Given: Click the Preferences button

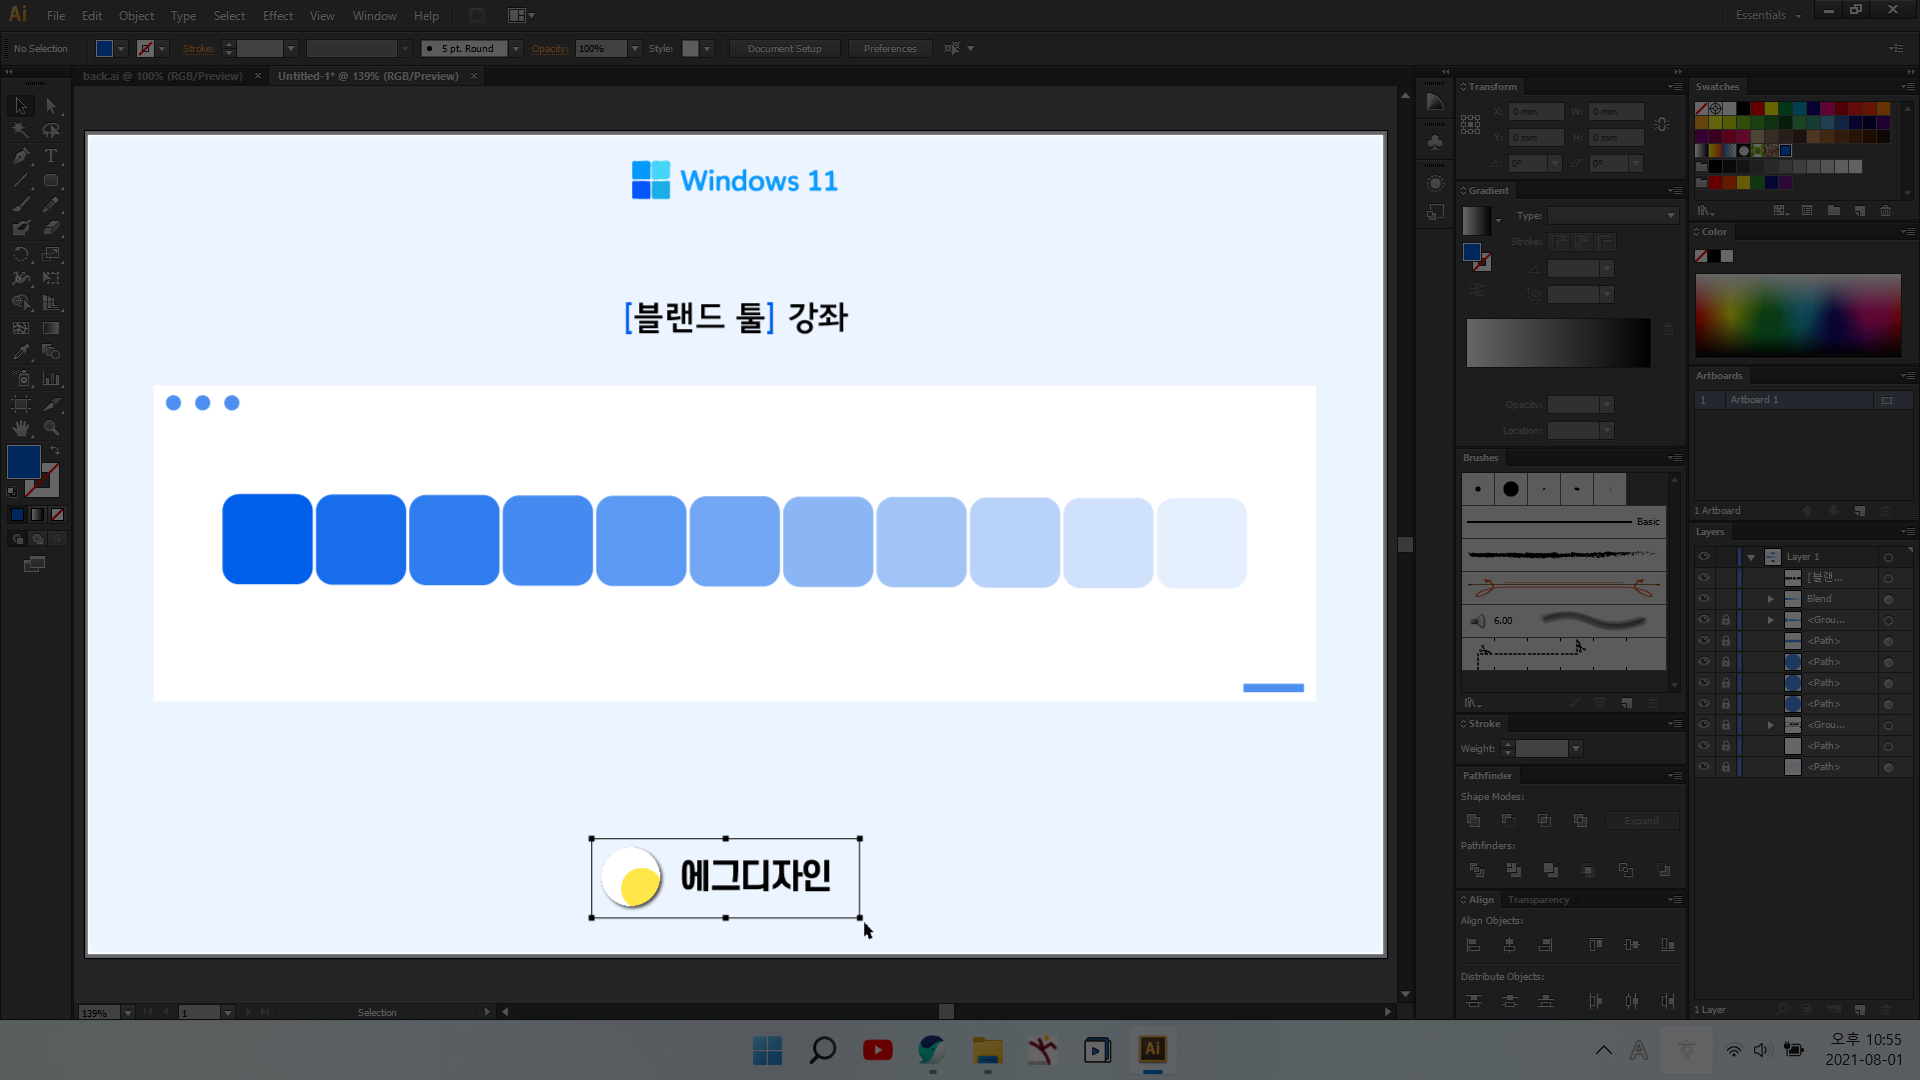Looking at the screenshot, I should pos(889,49).
